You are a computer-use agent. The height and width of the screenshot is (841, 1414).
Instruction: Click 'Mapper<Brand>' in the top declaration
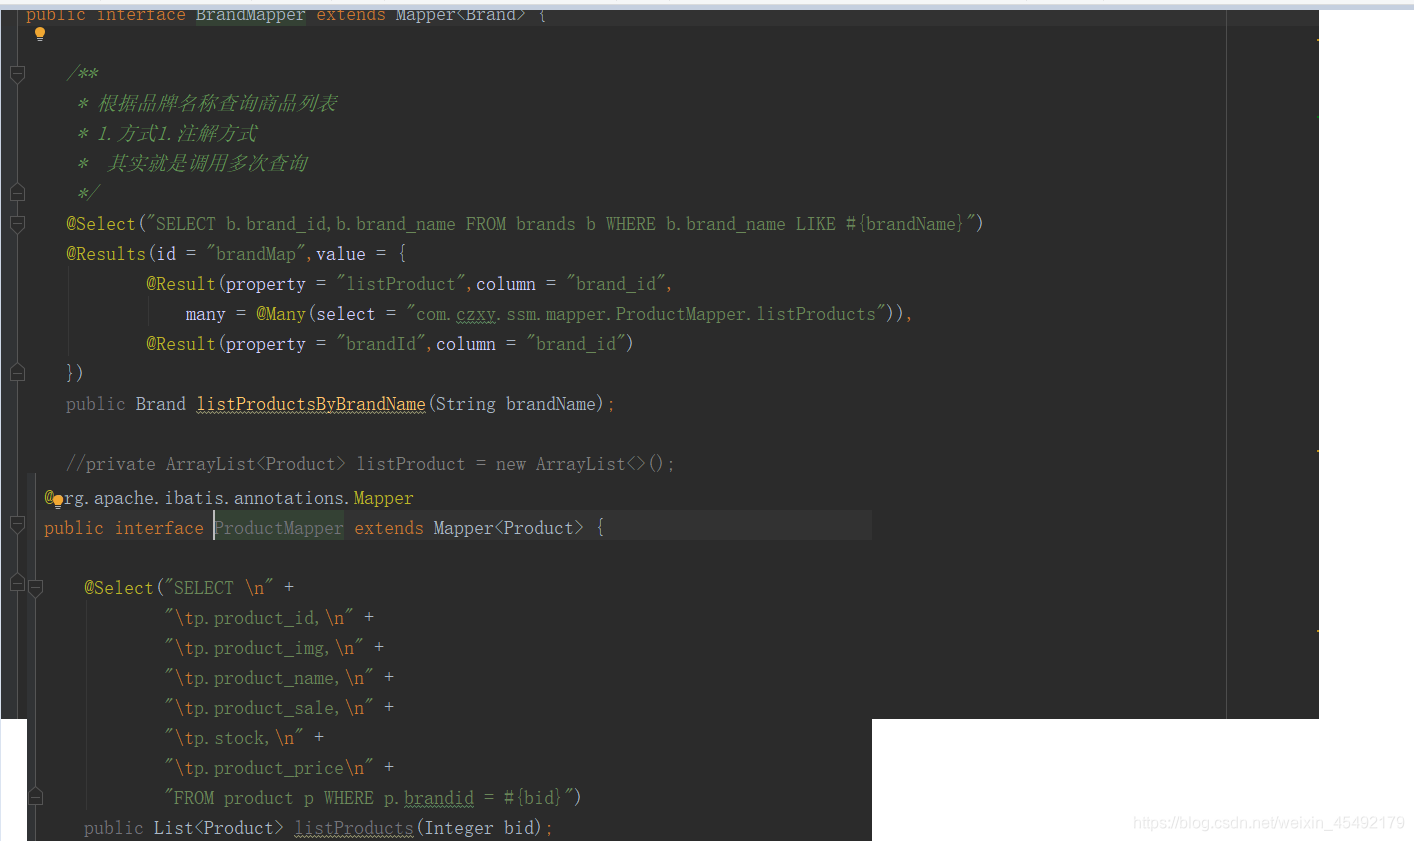pyautogui.click(x=460, y=15)
